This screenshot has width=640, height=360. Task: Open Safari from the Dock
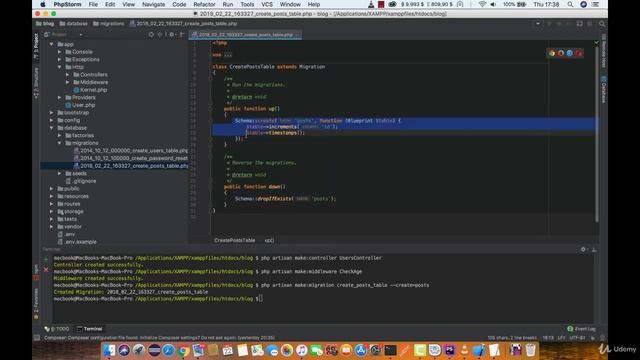coord(168,350)
